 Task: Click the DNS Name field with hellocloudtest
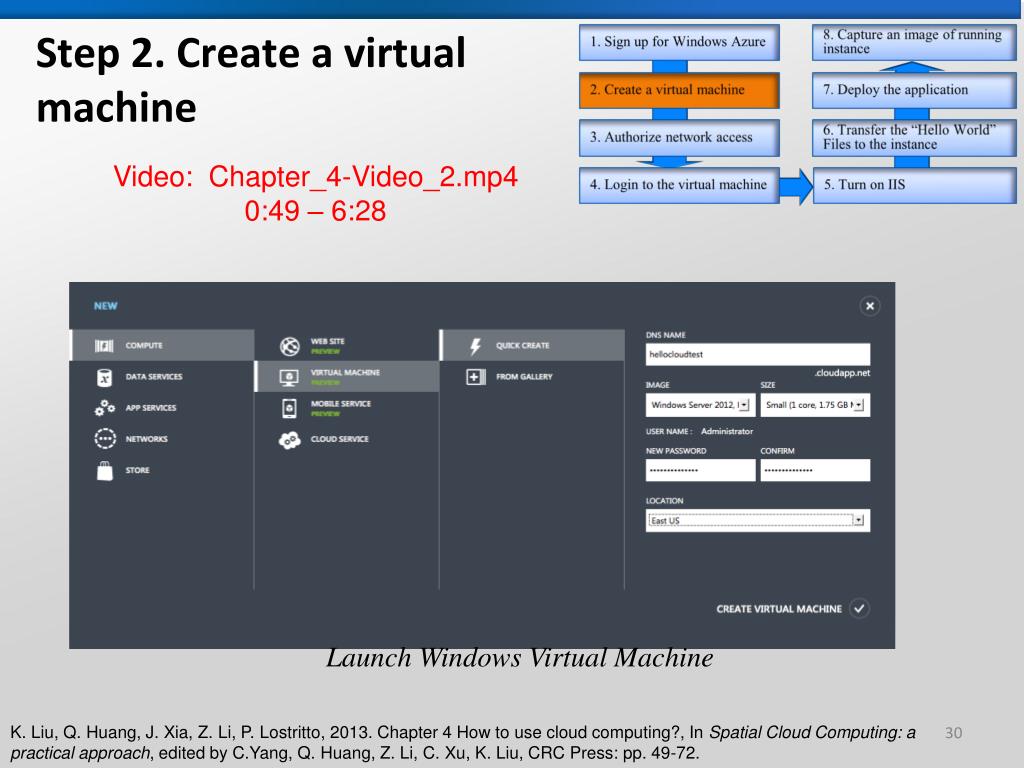tap(758, 354)
